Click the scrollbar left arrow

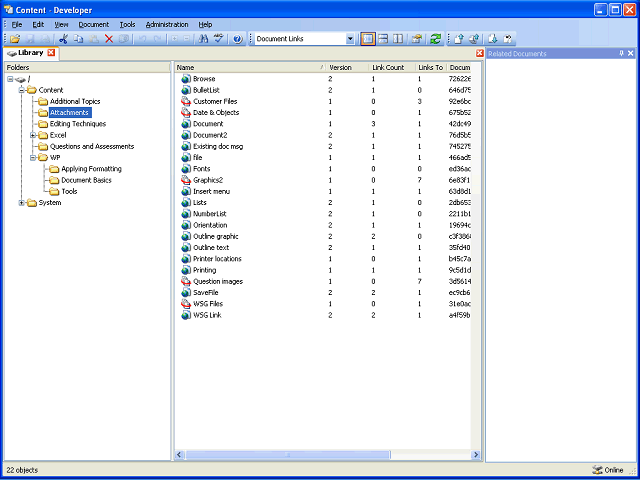coord(180,455)
